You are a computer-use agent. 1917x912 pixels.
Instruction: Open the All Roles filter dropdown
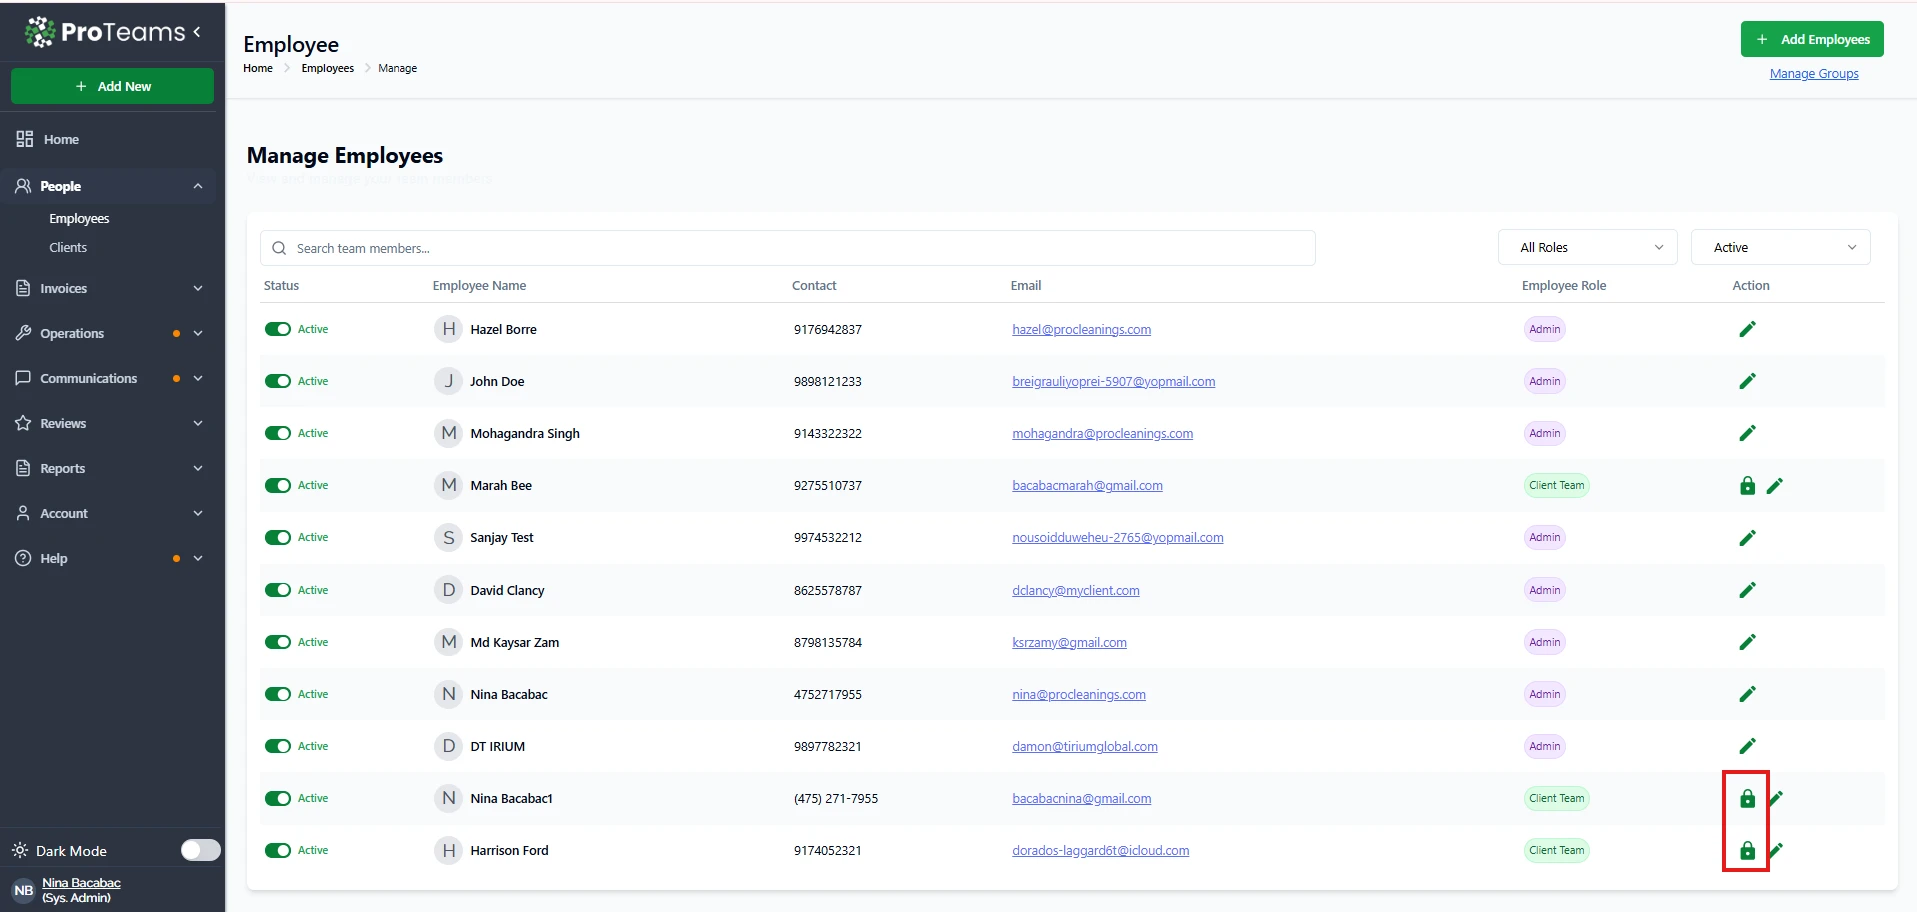tap(1590, 247)
